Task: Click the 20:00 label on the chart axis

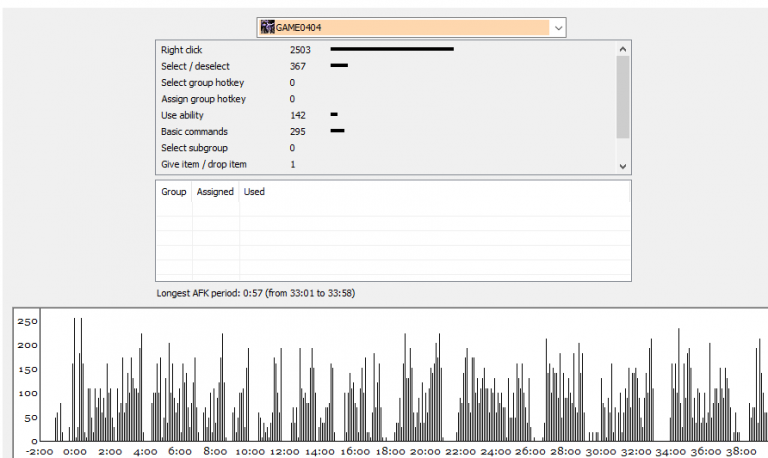Action: pyautogui.click(x=425, y=452)
